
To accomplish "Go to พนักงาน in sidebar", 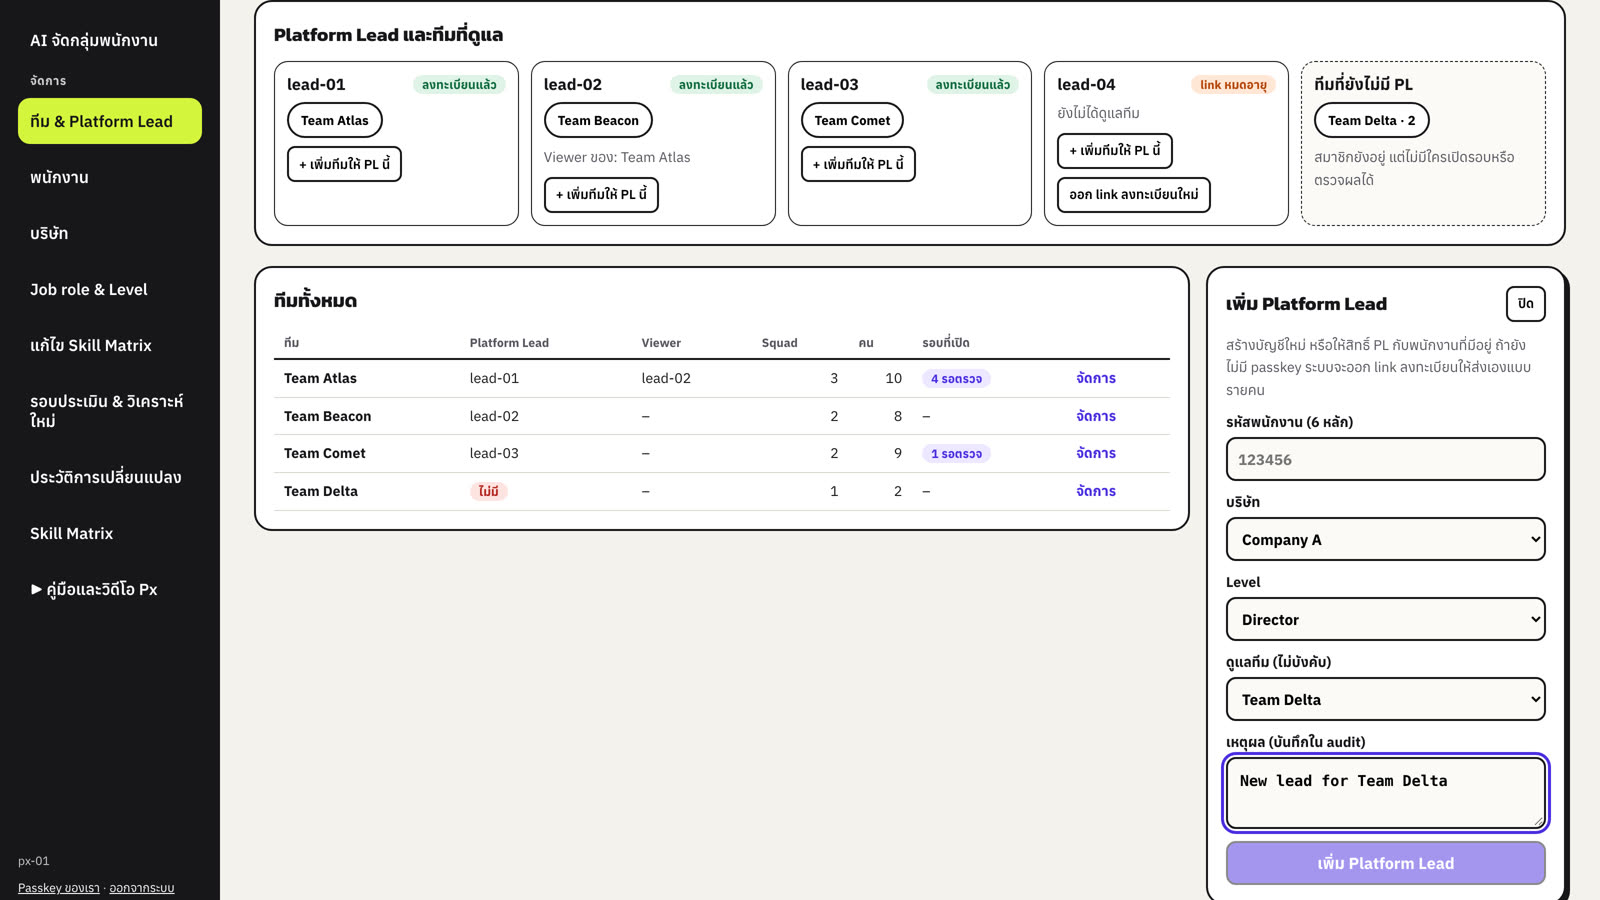I will click(110, 177).
